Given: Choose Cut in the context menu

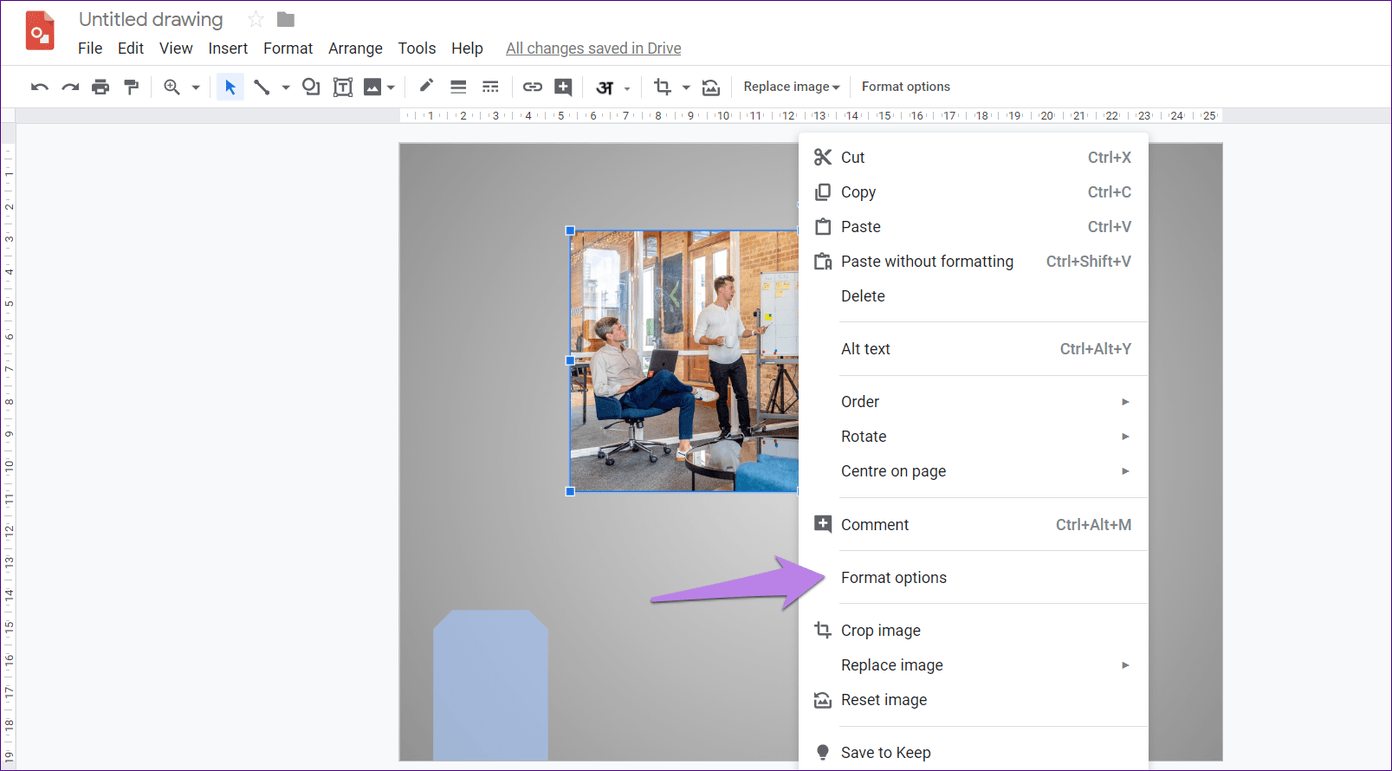Looking at the screenshot, I should click(x=973, y=157).
